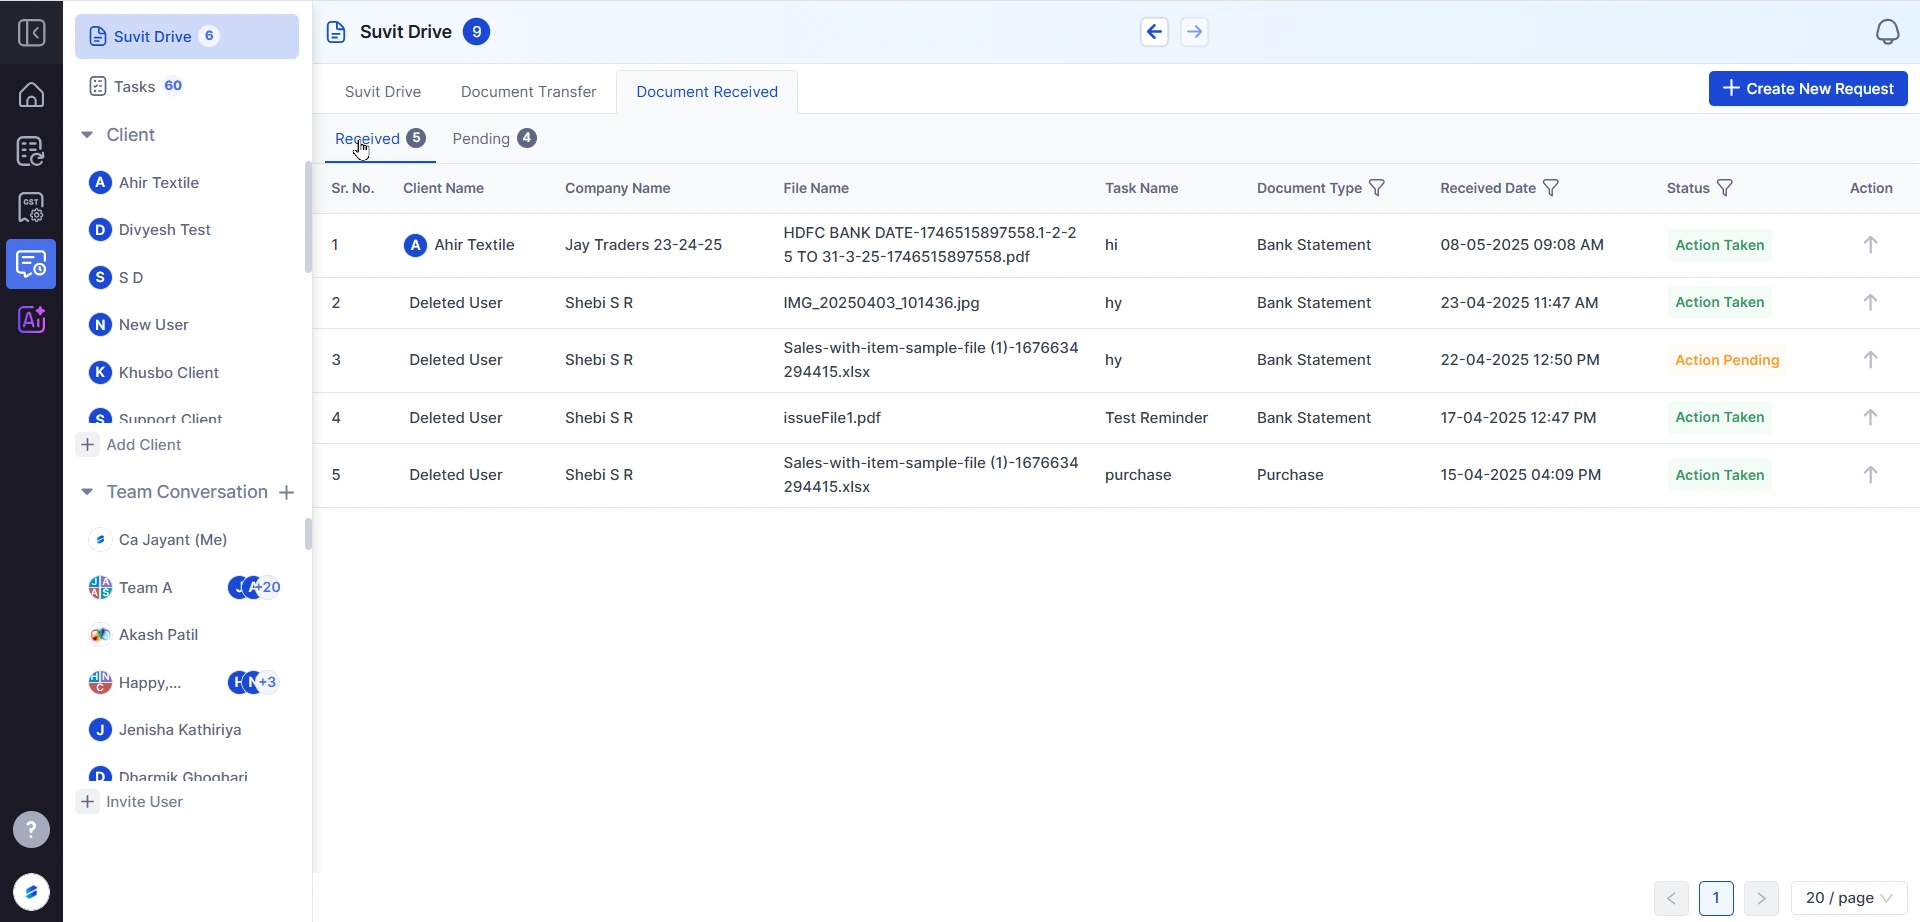Viewport: 1920px width, 922px height.
Task: Go forward with the right arrow button
Action: click(1194, 32)
